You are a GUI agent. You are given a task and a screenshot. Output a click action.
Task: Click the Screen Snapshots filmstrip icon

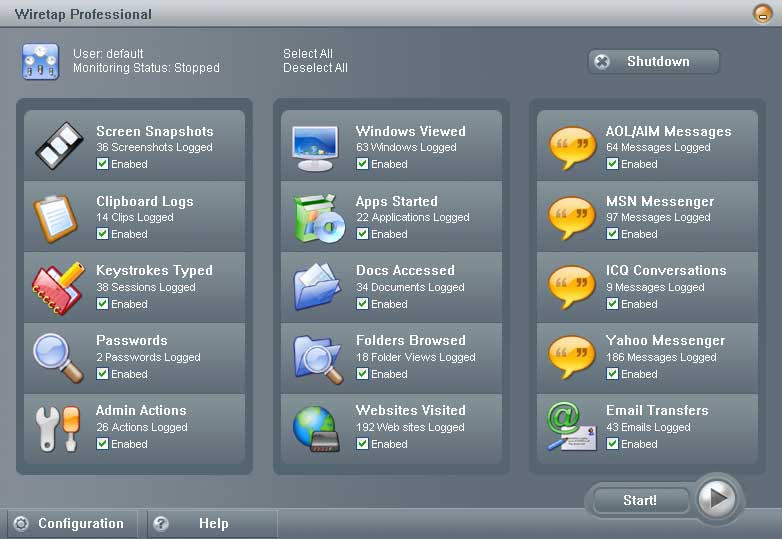(x=59, y=146)
